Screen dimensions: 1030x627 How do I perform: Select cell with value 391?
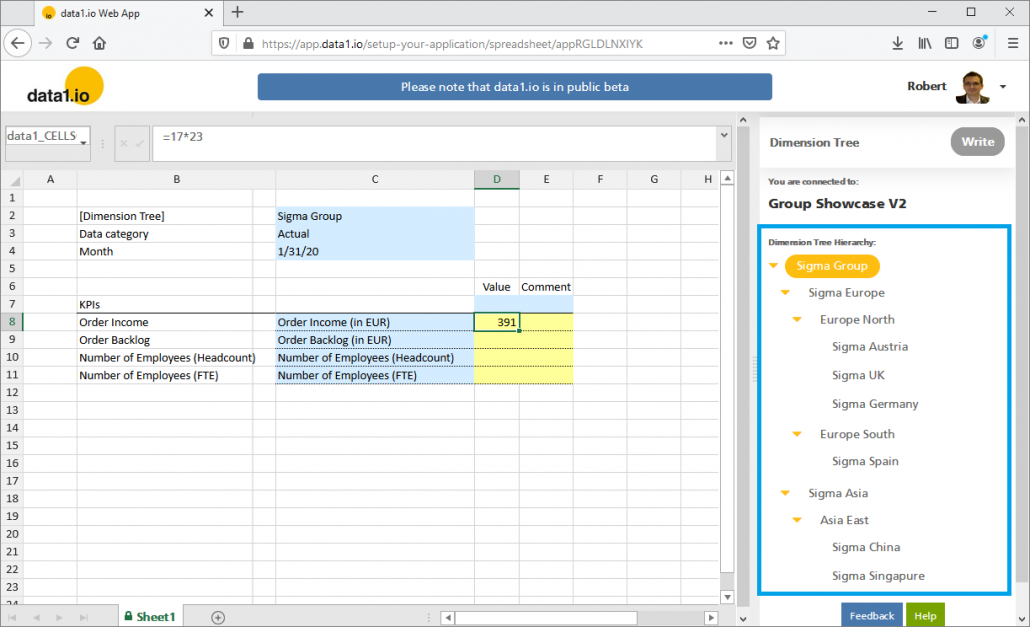(x=497, y=322)
